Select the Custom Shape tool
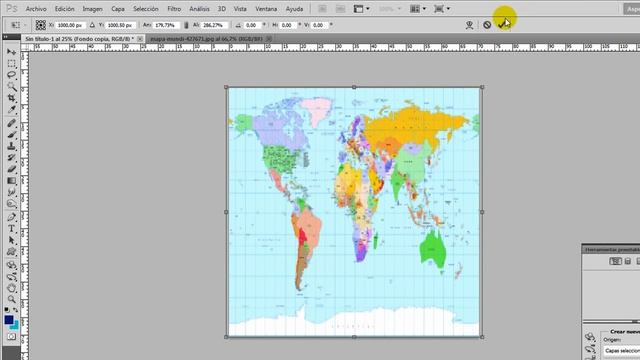The image size is (640, 360). 11,252
